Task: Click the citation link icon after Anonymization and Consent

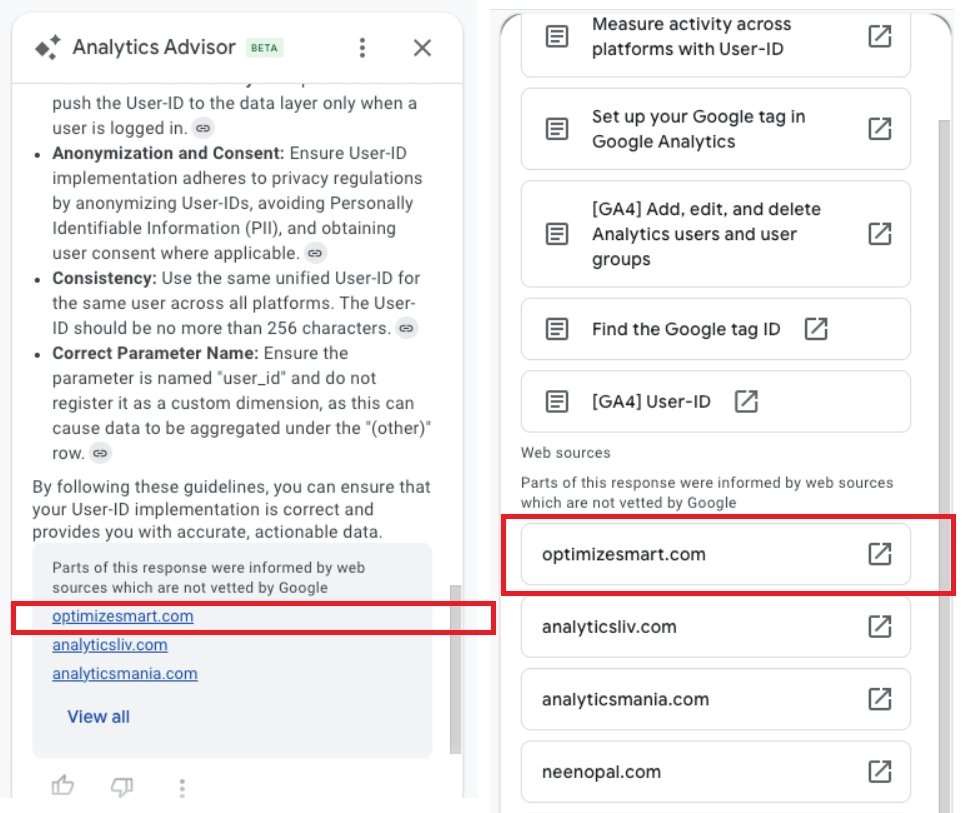Action: 314,253
